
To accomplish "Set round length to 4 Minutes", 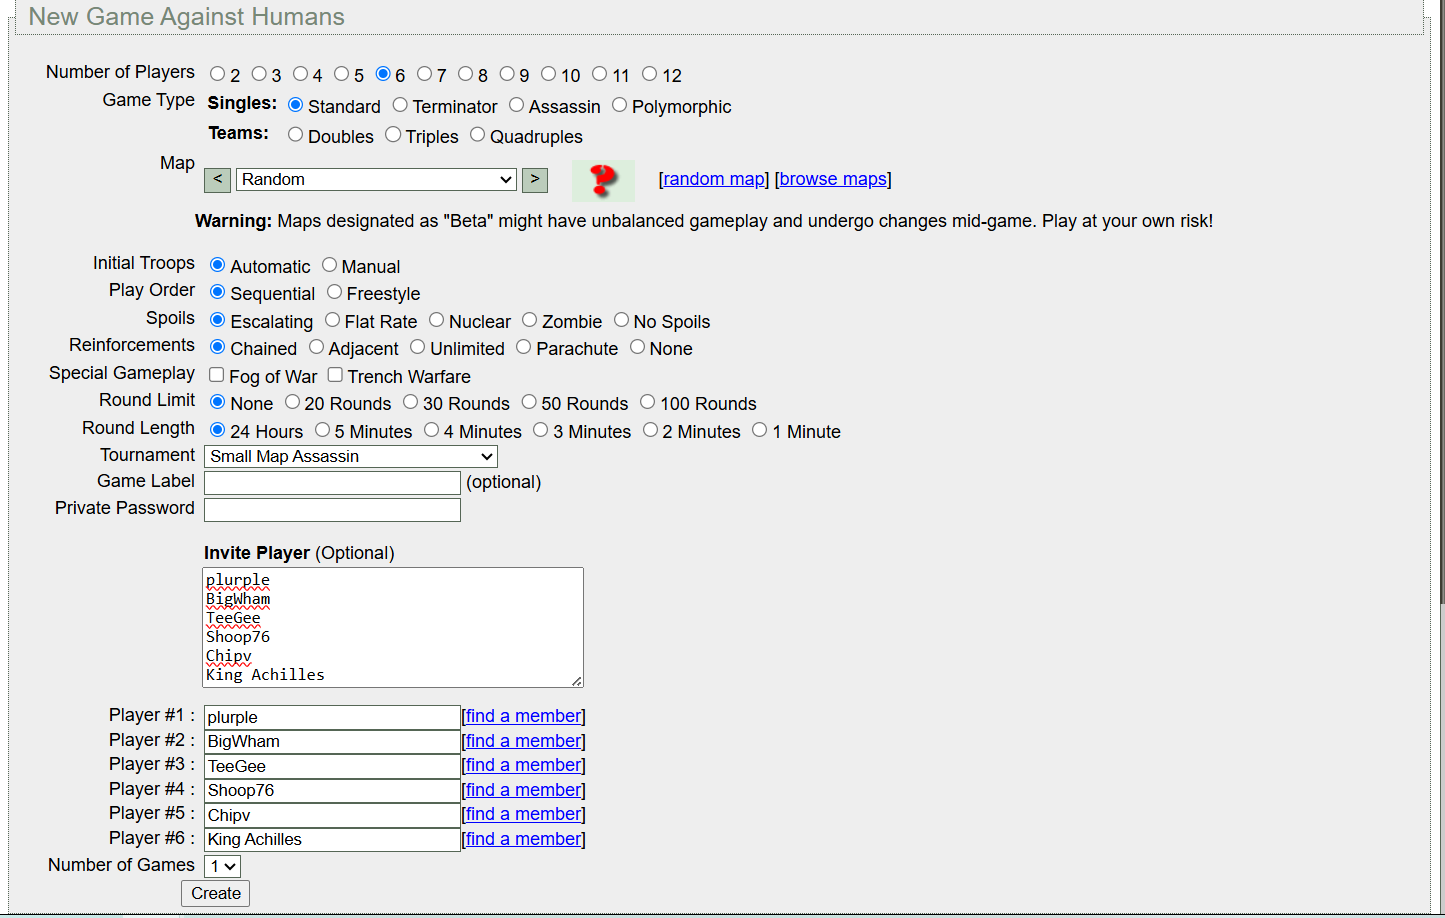I will click(431, 430).
